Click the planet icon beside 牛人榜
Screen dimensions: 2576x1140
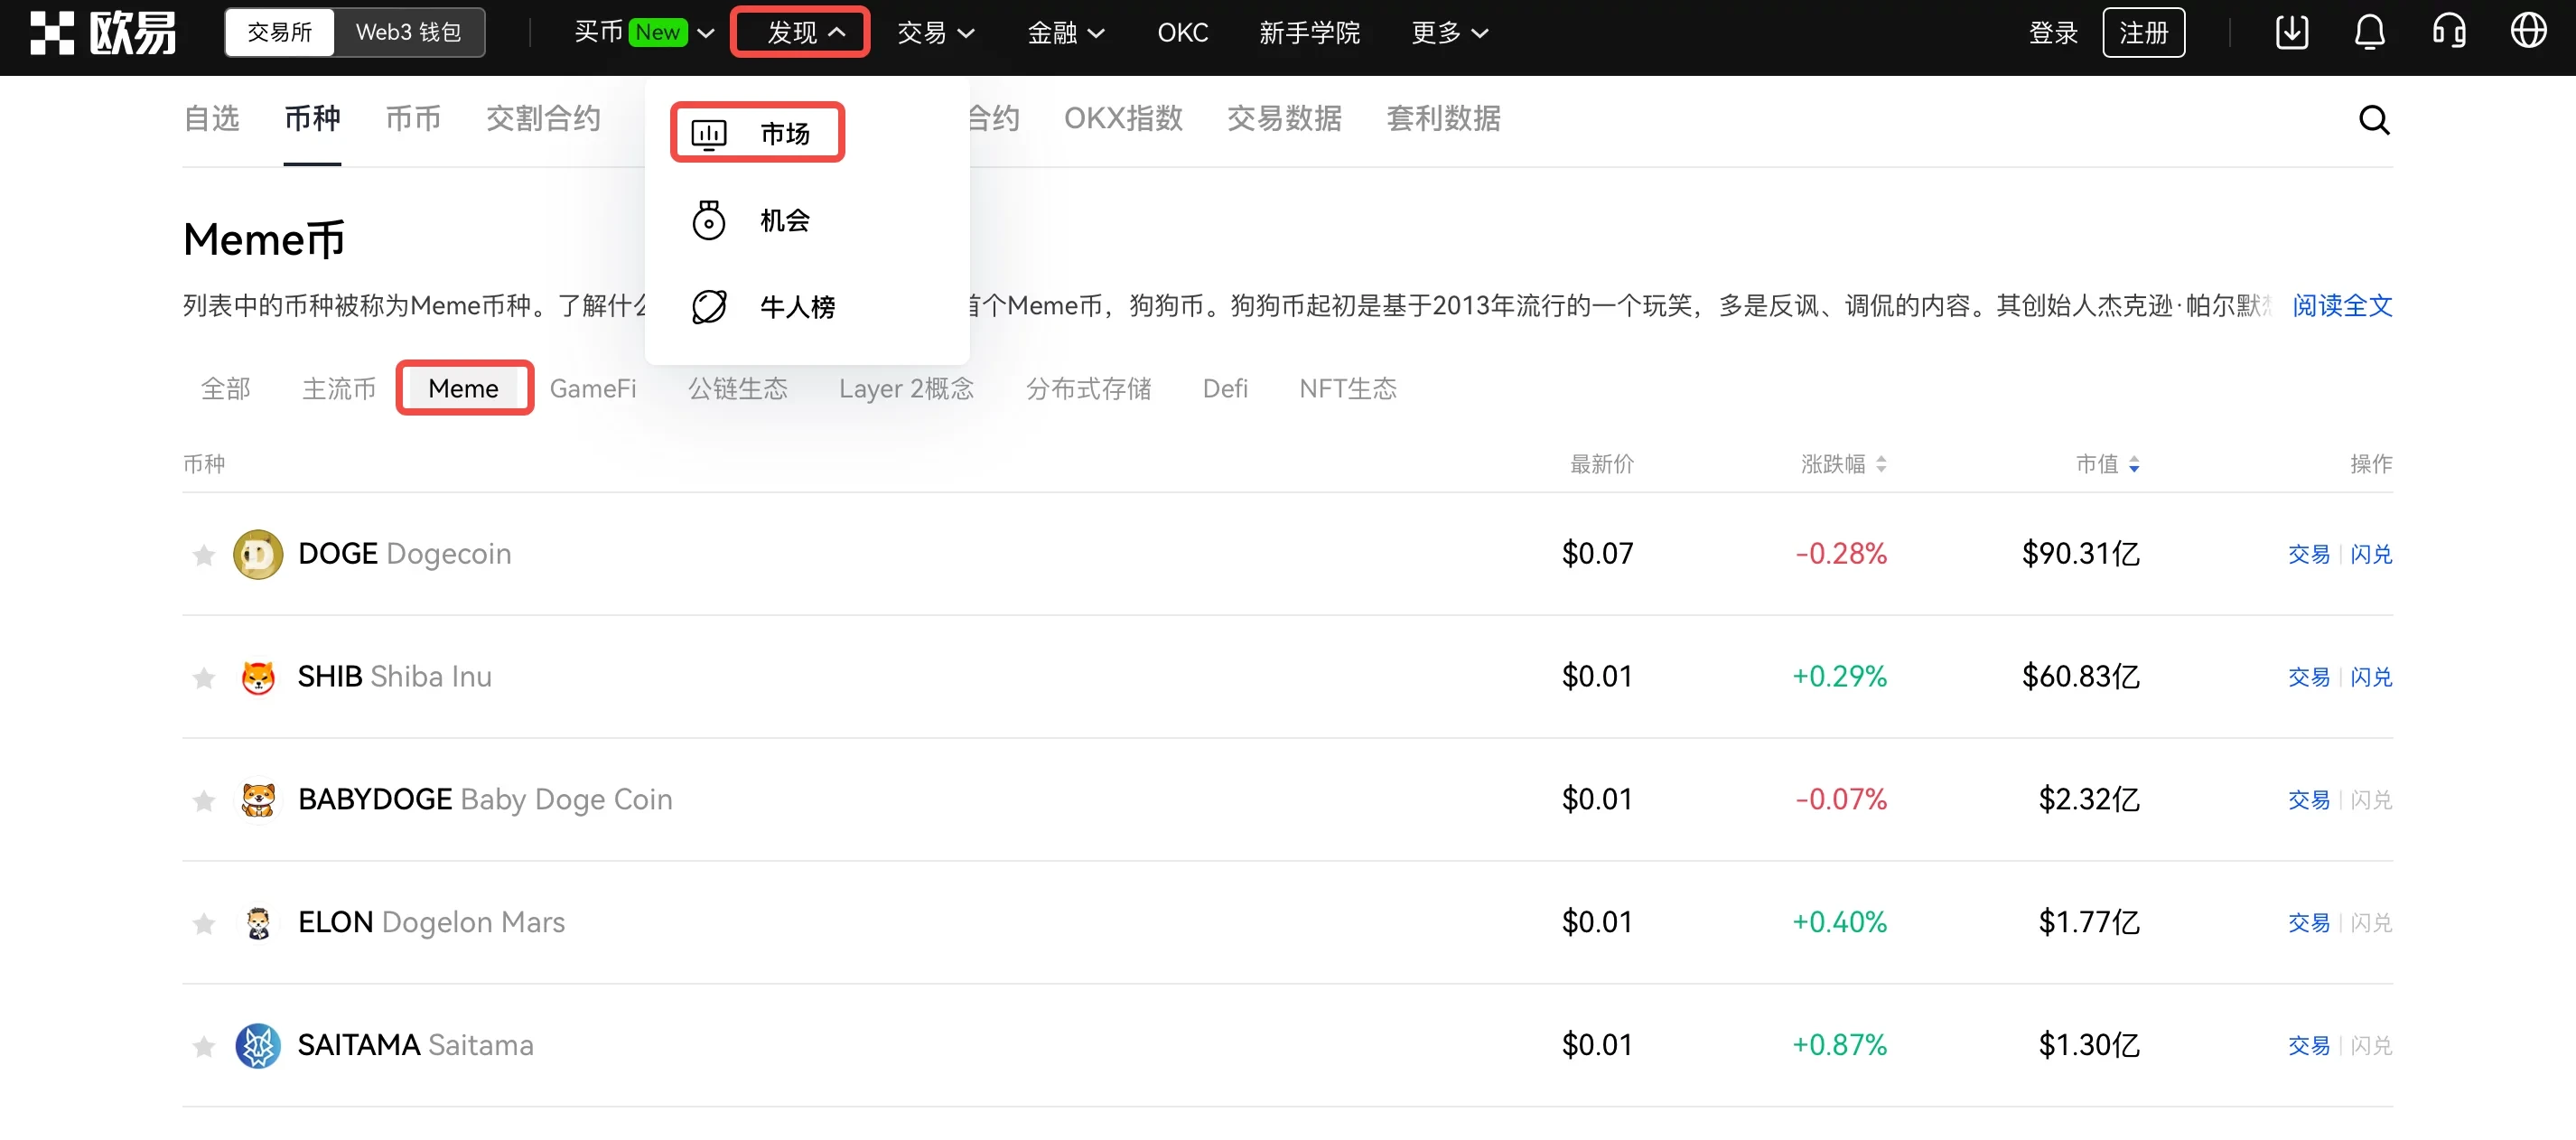709,307
